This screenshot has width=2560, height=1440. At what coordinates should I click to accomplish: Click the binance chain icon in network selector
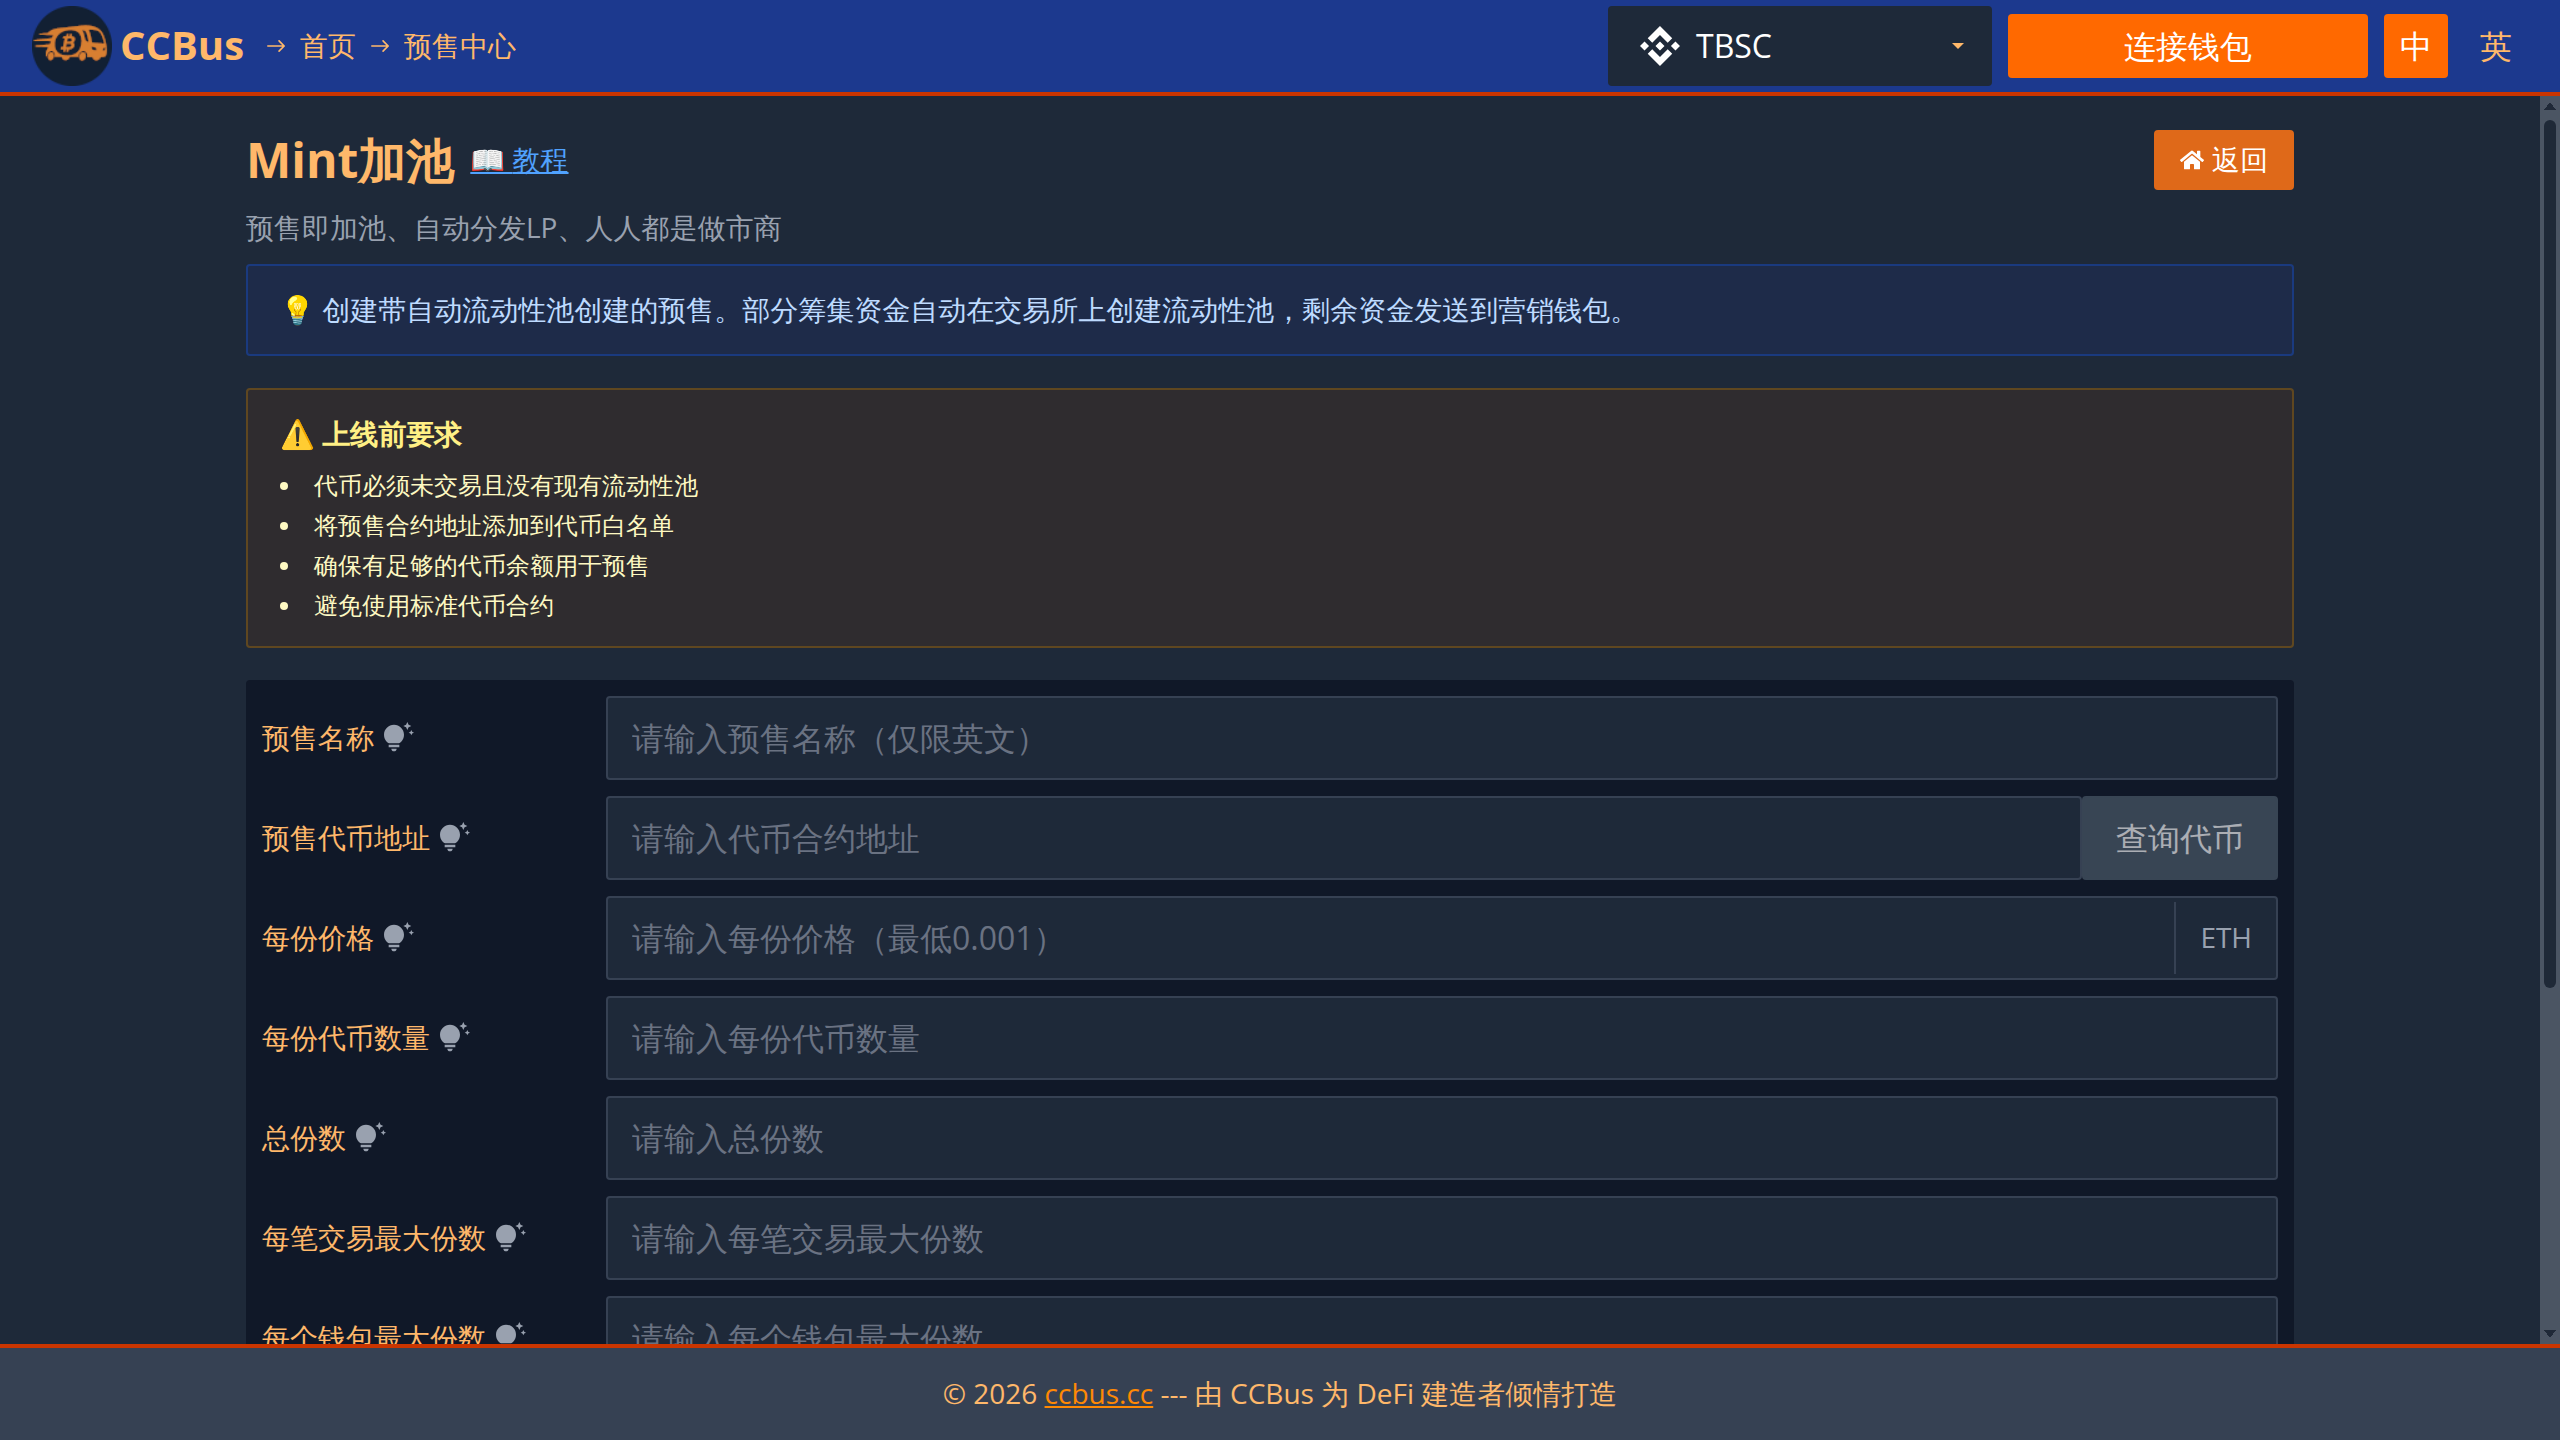click(x=1659, y=46)
